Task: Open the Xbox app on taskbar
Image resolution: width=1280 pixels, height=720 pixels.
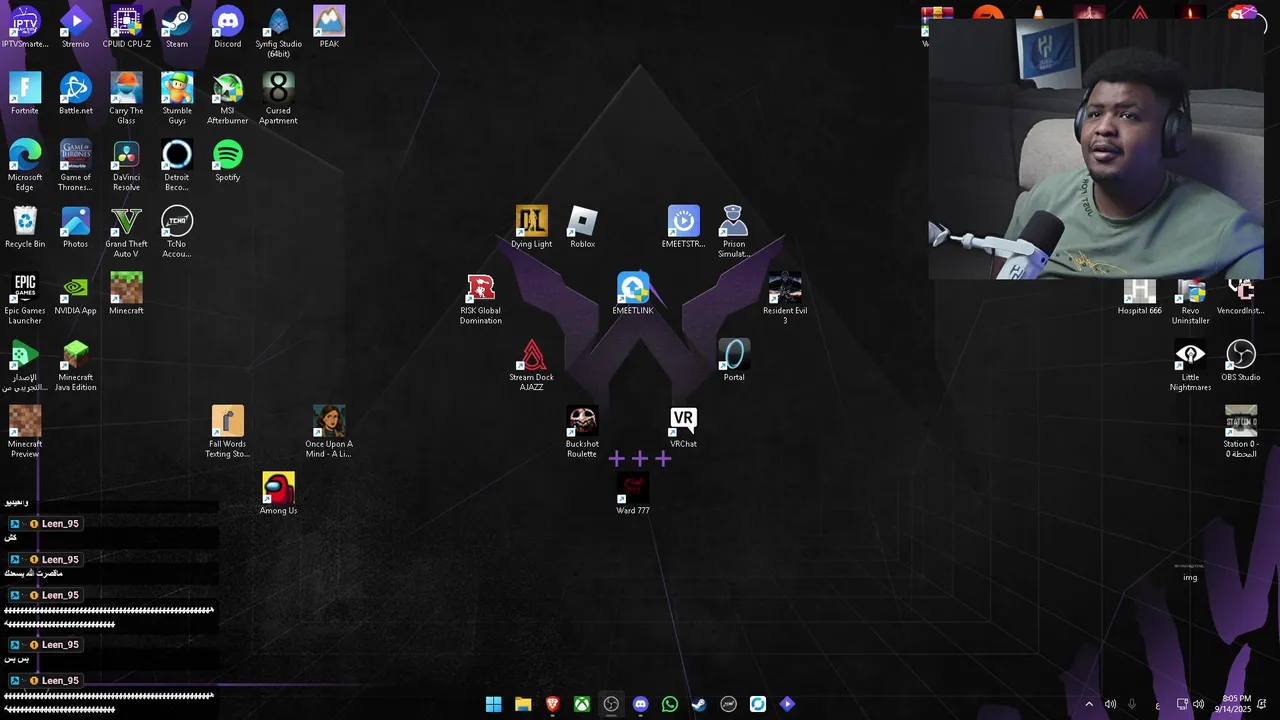Action: pyautogui.click(x=581, y=704)
